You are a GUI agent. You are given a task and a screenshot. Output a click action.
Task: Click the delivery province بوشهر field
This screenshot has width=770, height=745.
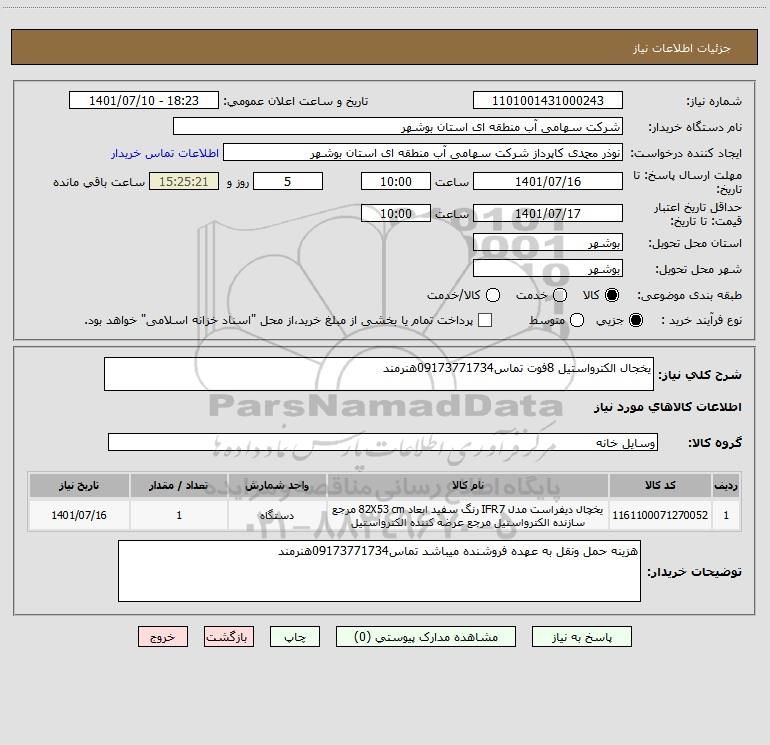click(548, 243)
